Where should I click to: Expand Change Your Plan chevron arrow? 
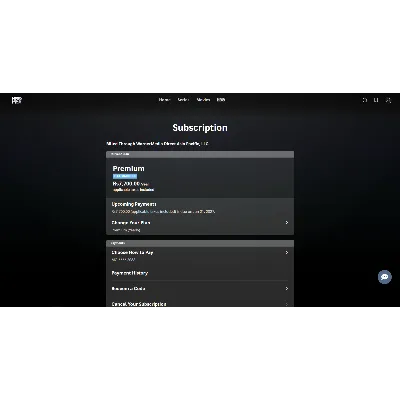pyautogui.click(x=287, y=222)
